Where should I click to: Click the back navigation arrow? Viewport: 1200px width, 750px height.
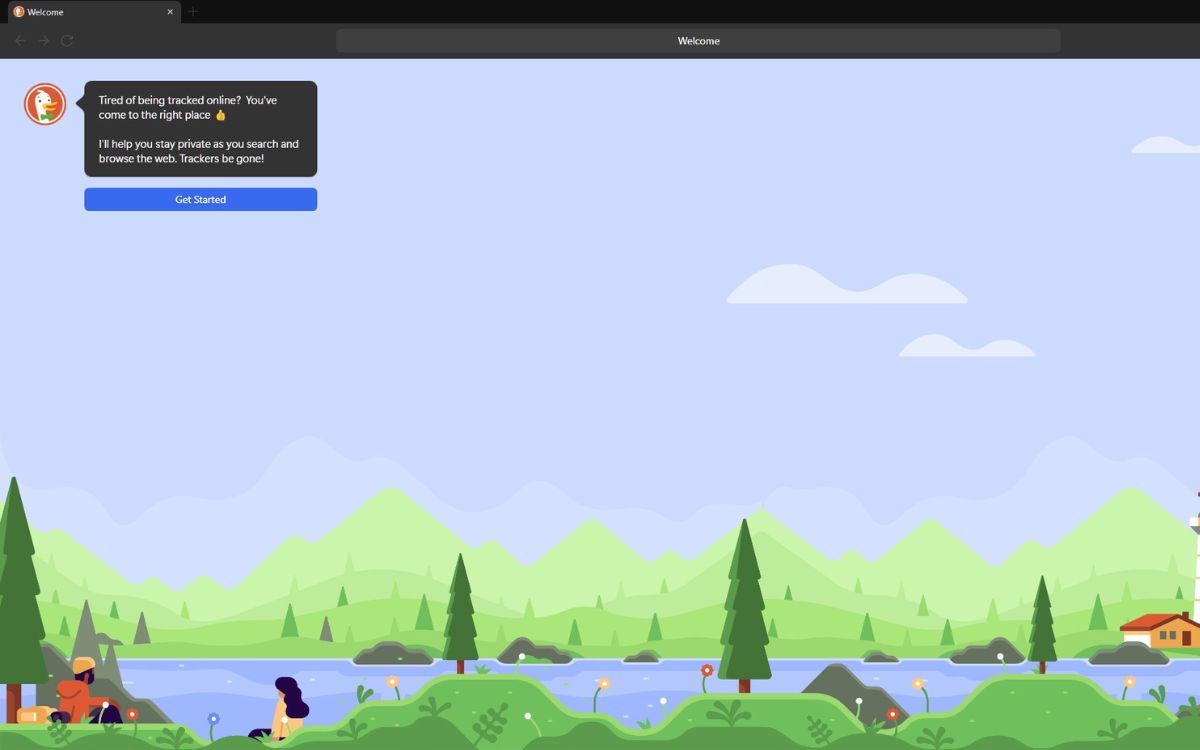click(20, 41)
